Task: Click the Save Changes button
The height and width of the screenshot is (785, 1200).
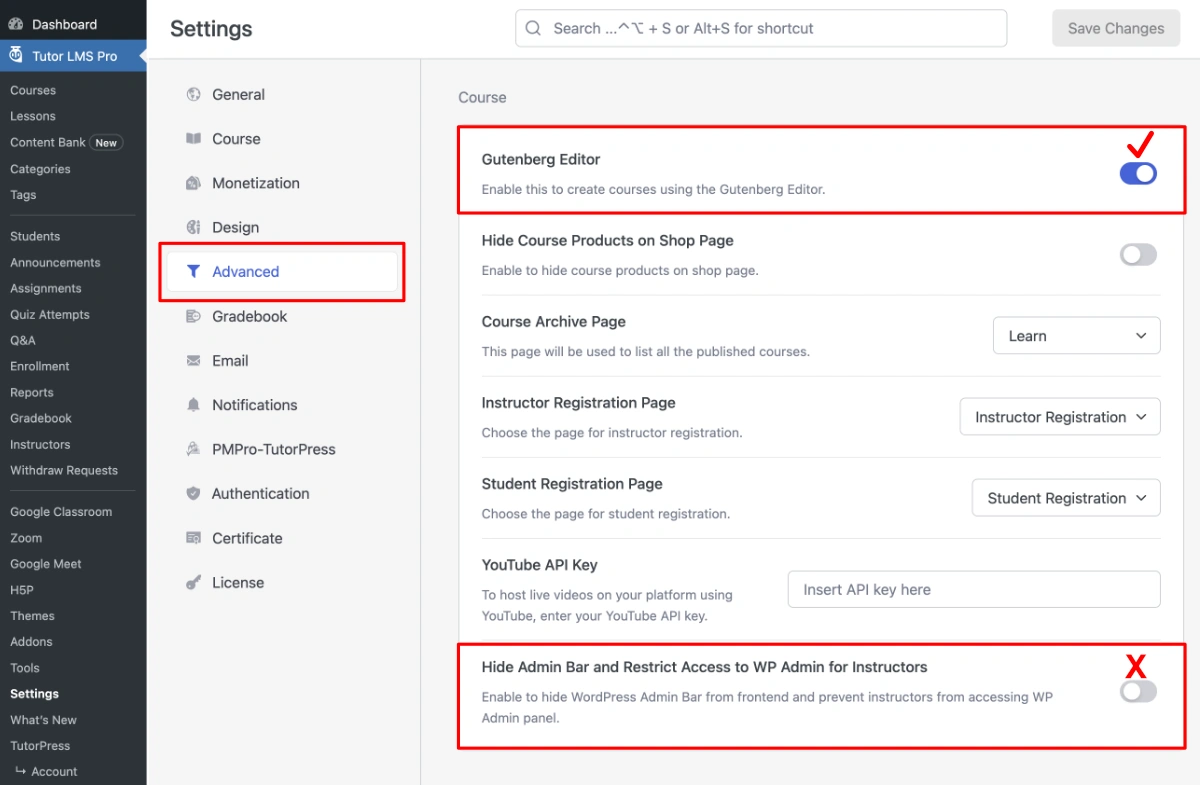Action: click(x=1115, y=28)
